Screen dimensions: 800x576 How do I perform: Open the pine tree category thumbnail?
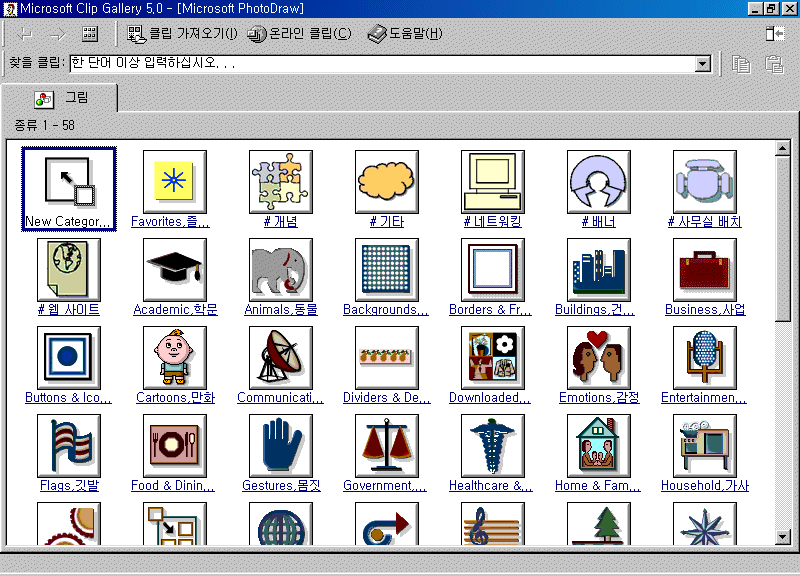[599, 523]
